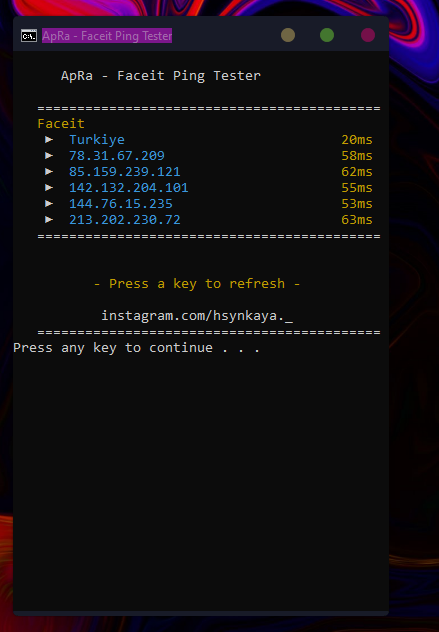439x632 pixels.
Task: Click the Press a key to refresh text
Action: tap(197, 284)
